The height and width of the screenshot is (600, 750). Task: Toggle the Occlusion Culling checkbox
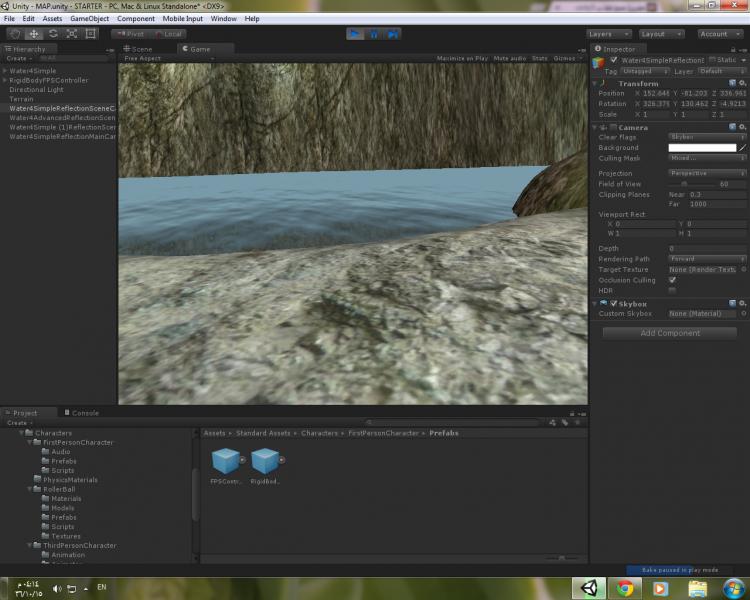pyautogui.click(x=672, y=280)
